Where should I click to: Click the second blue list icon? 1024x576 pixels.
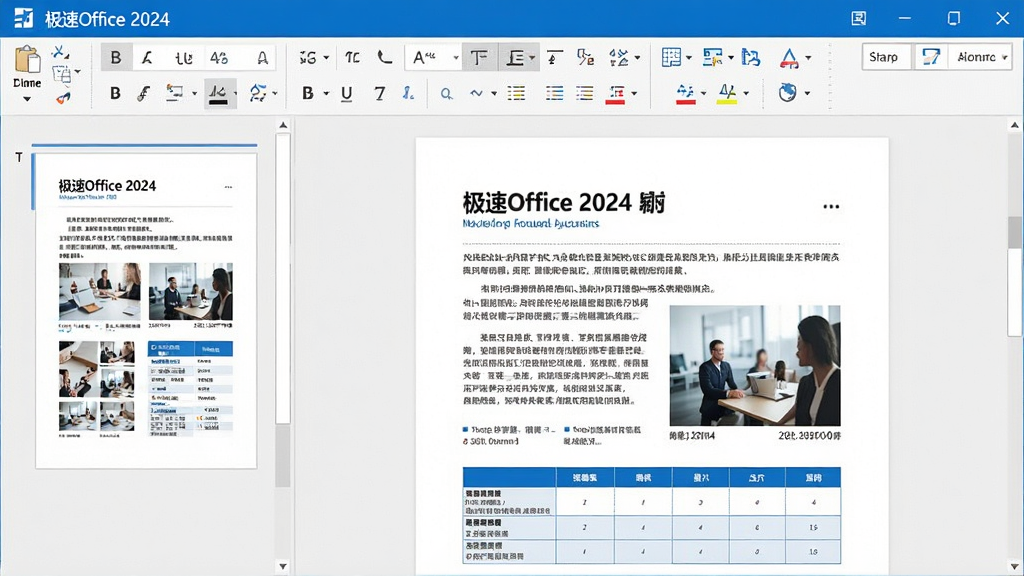point(554,93)
